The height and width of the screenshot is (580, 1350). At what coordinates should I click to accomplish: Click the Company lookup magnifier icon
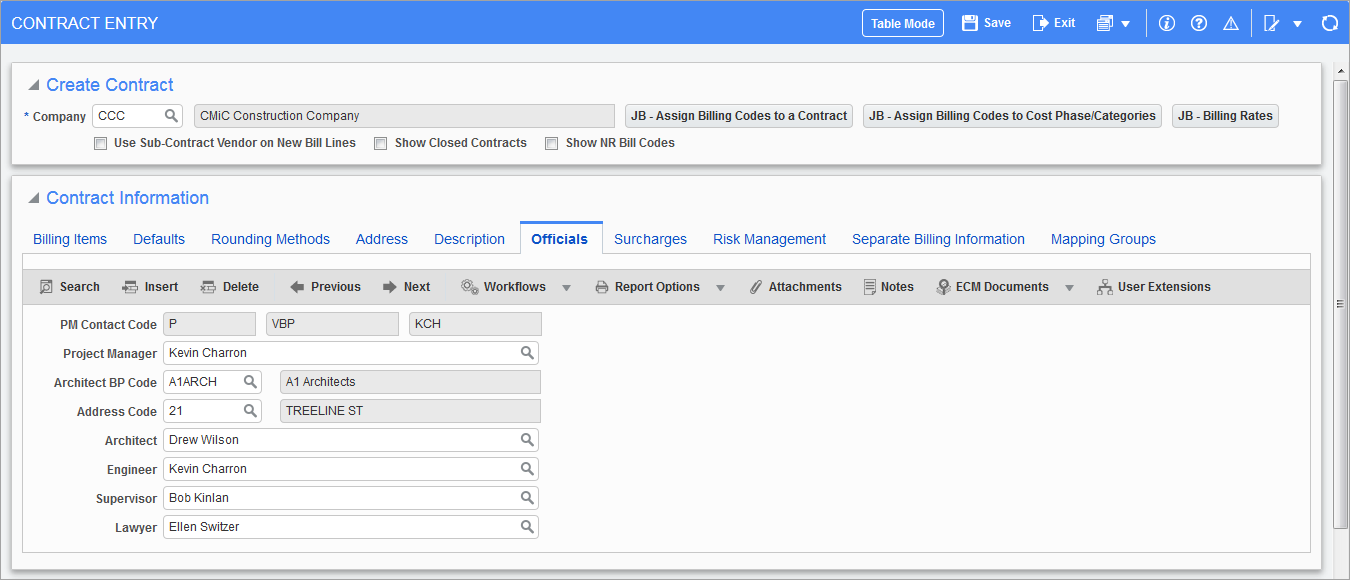(x=171, y=116)
